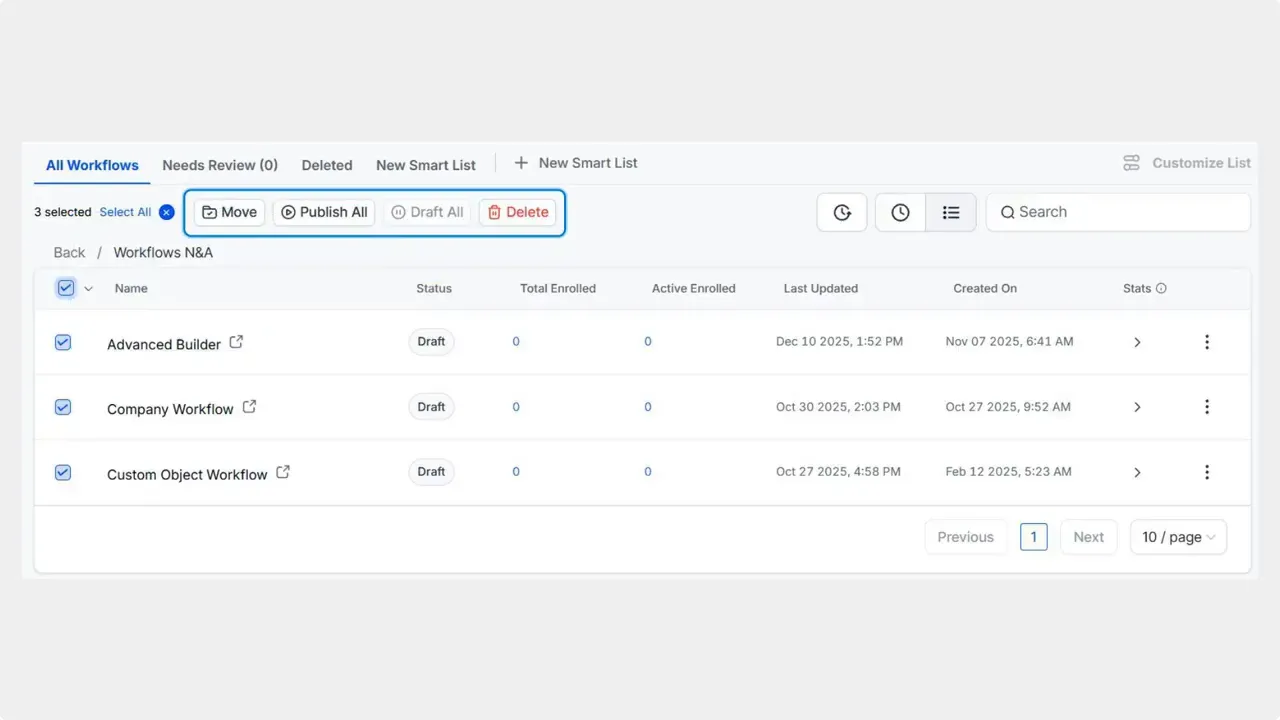The height and width of the screenshot is (720, 1280).
Task: Switch to the Deleted tab
Action: coord(327,165)
